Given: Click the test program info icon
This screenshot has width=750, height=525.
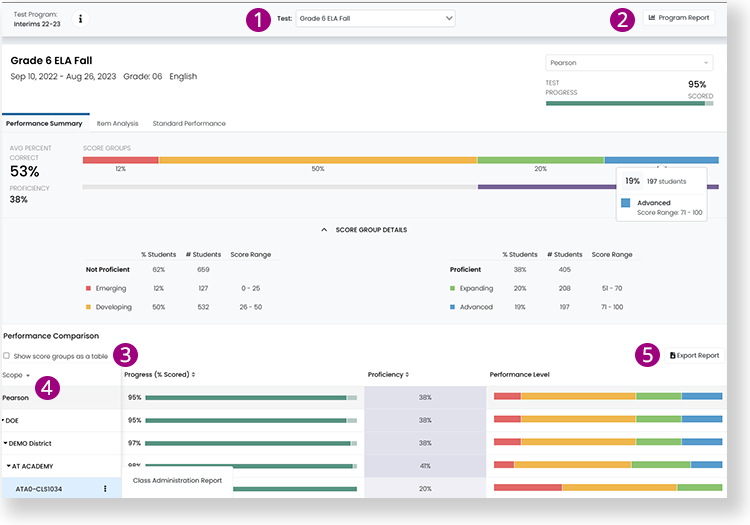Looking at the screenshot, I should click(81, 19).
